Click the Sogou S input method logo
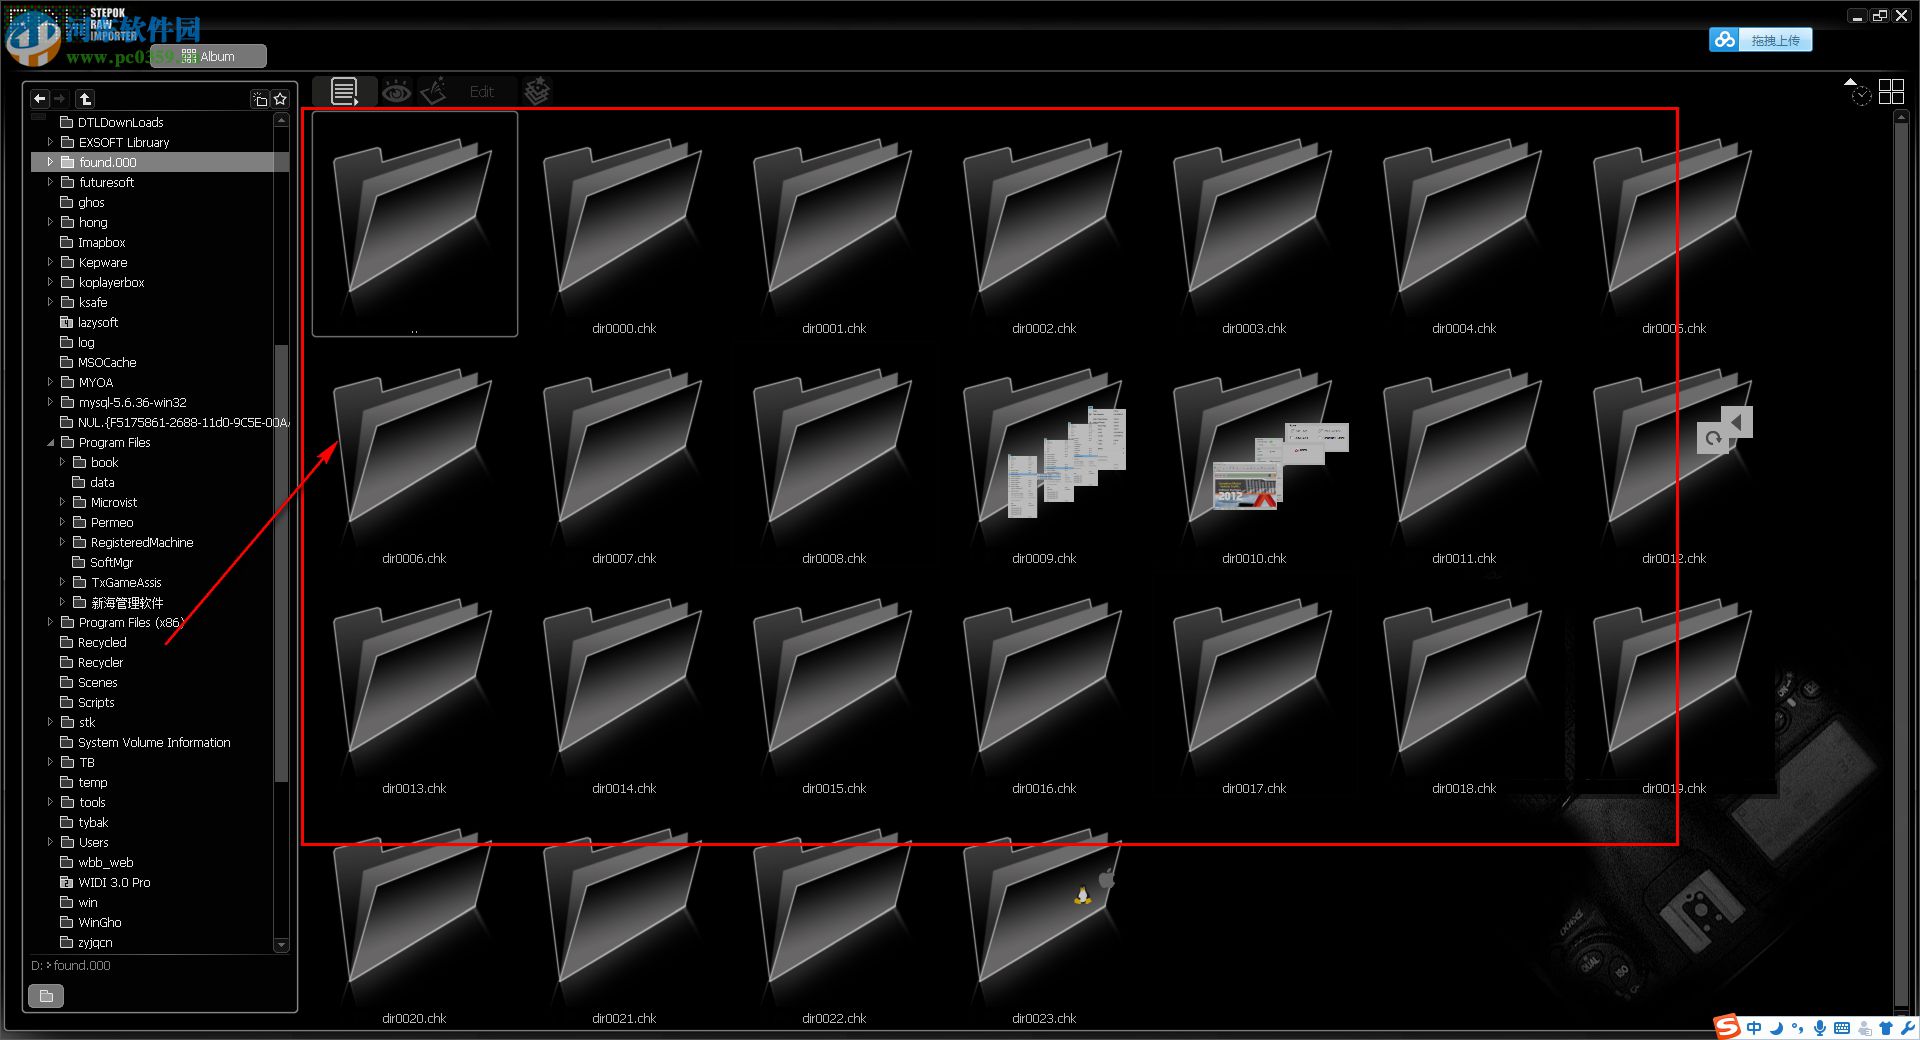This screenshot has height=1040, width=1920. click(x=1727, y=1027)
